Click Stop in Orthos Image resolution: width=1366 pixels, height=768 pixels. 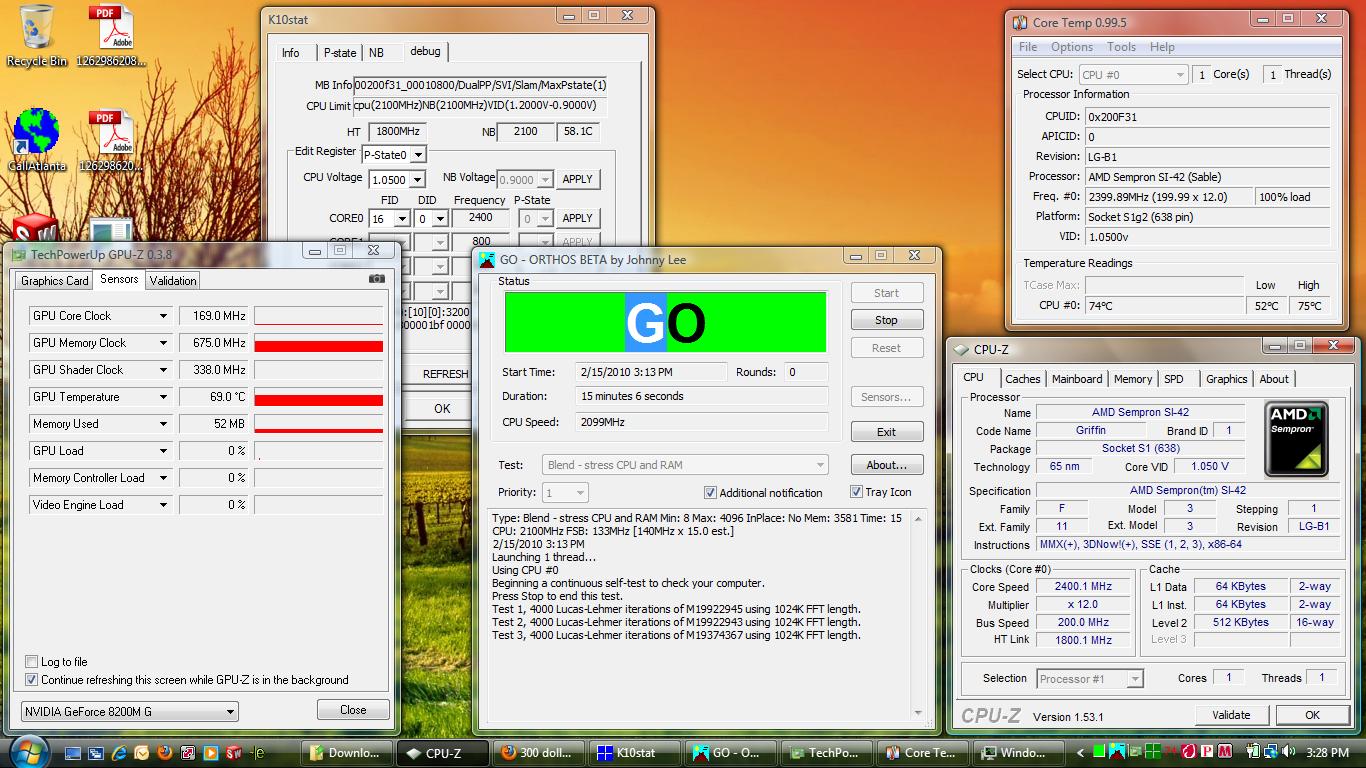point(887,320)
